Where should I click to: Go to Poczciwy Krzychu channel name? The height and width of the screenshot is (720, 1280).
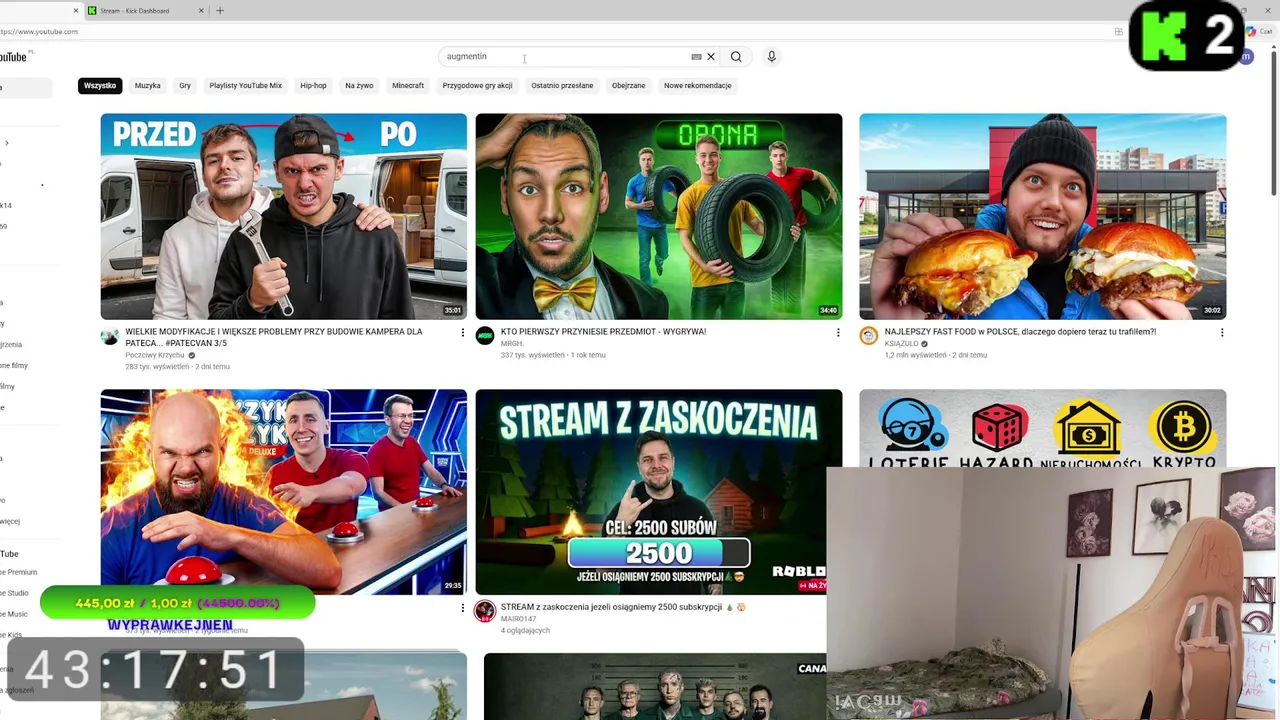[x=155, y=355]
